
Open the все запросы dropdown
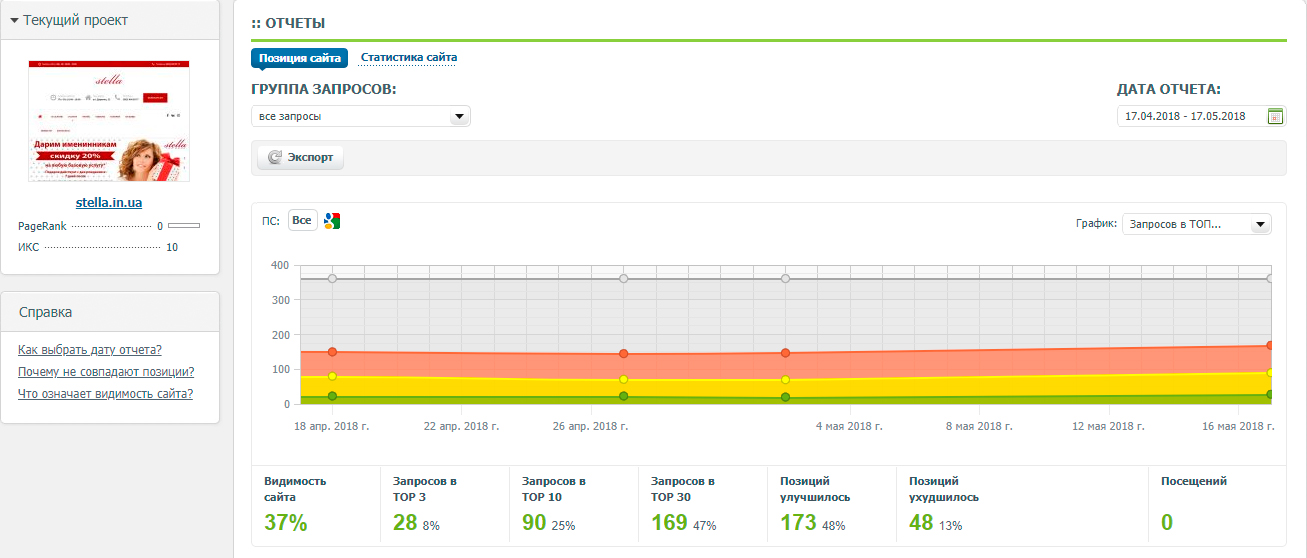pyautogui.click(x=361, y=116)
